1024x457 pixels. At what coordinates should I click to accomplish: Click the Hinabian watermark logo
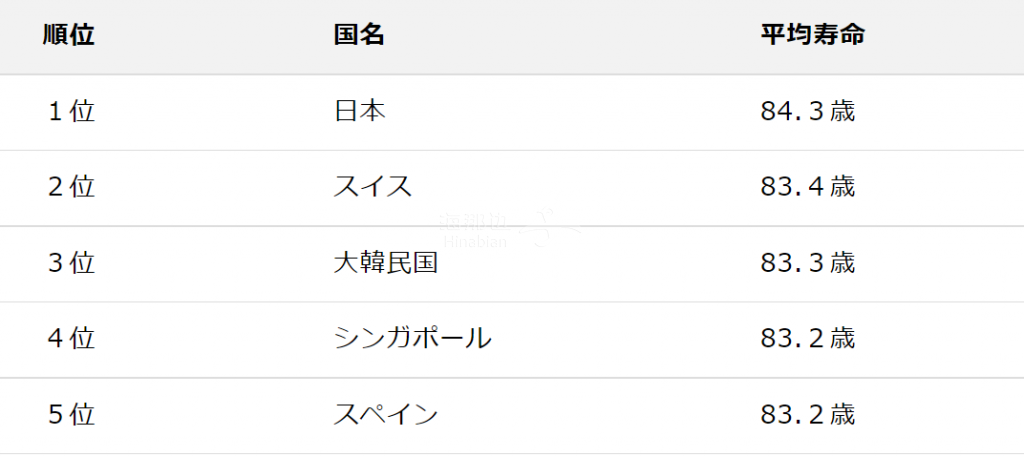coord(509,229)
